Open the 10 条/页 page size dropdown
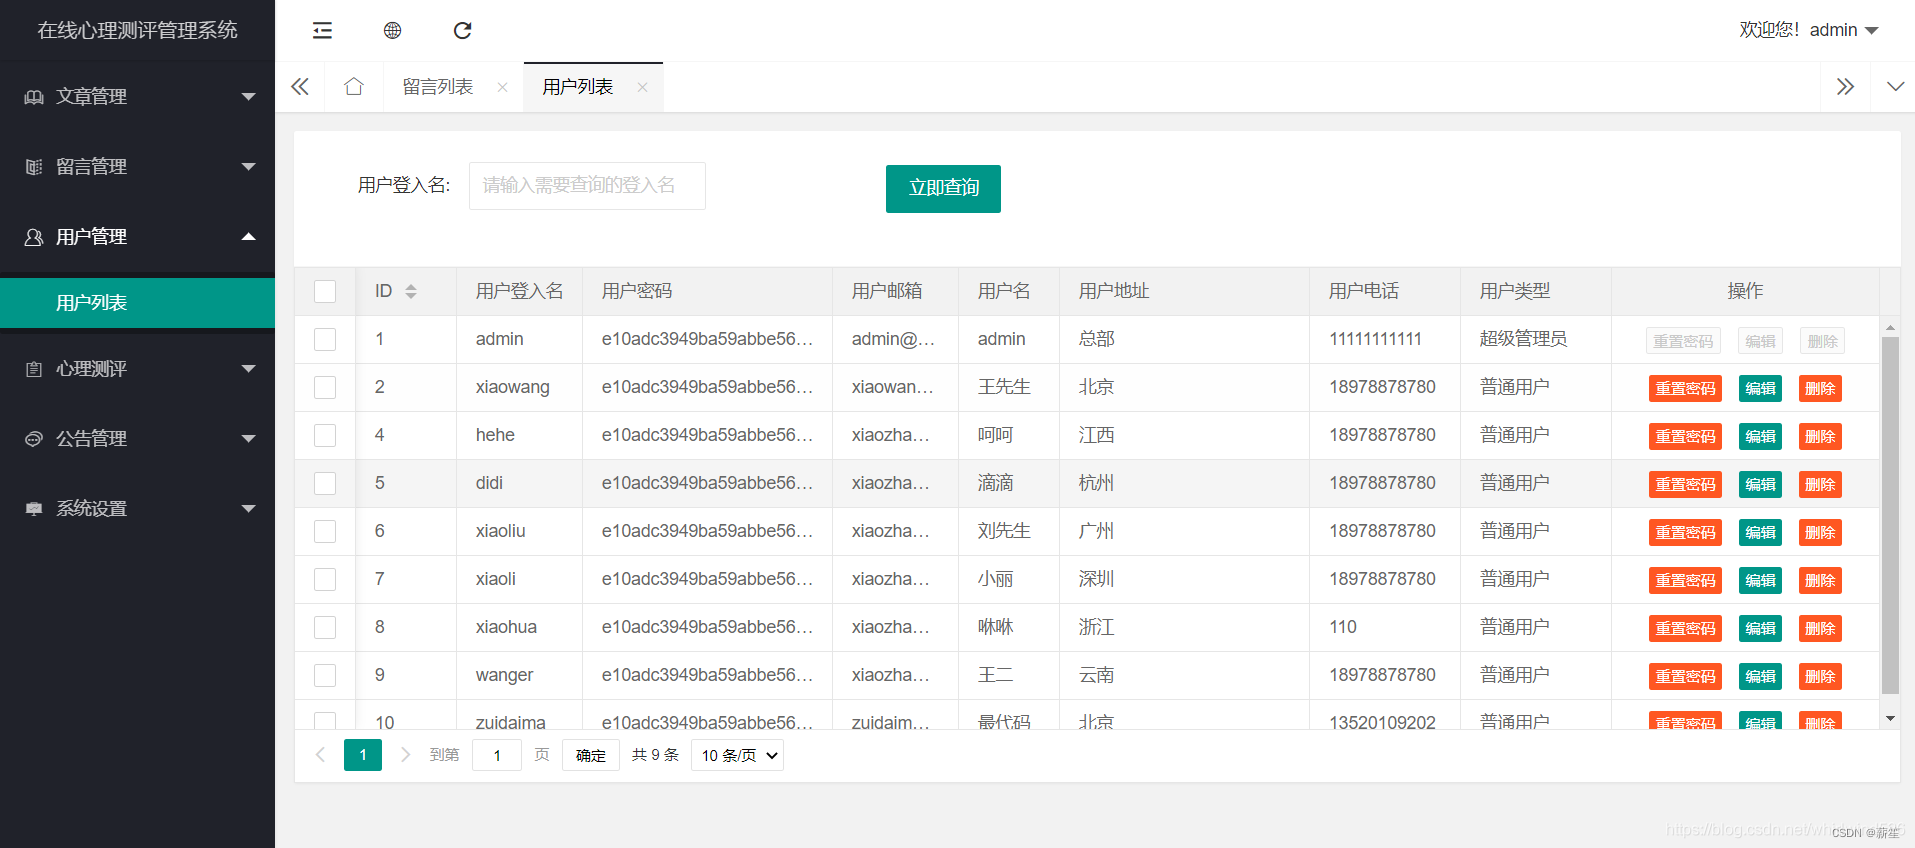 click(x=737, y=755)
